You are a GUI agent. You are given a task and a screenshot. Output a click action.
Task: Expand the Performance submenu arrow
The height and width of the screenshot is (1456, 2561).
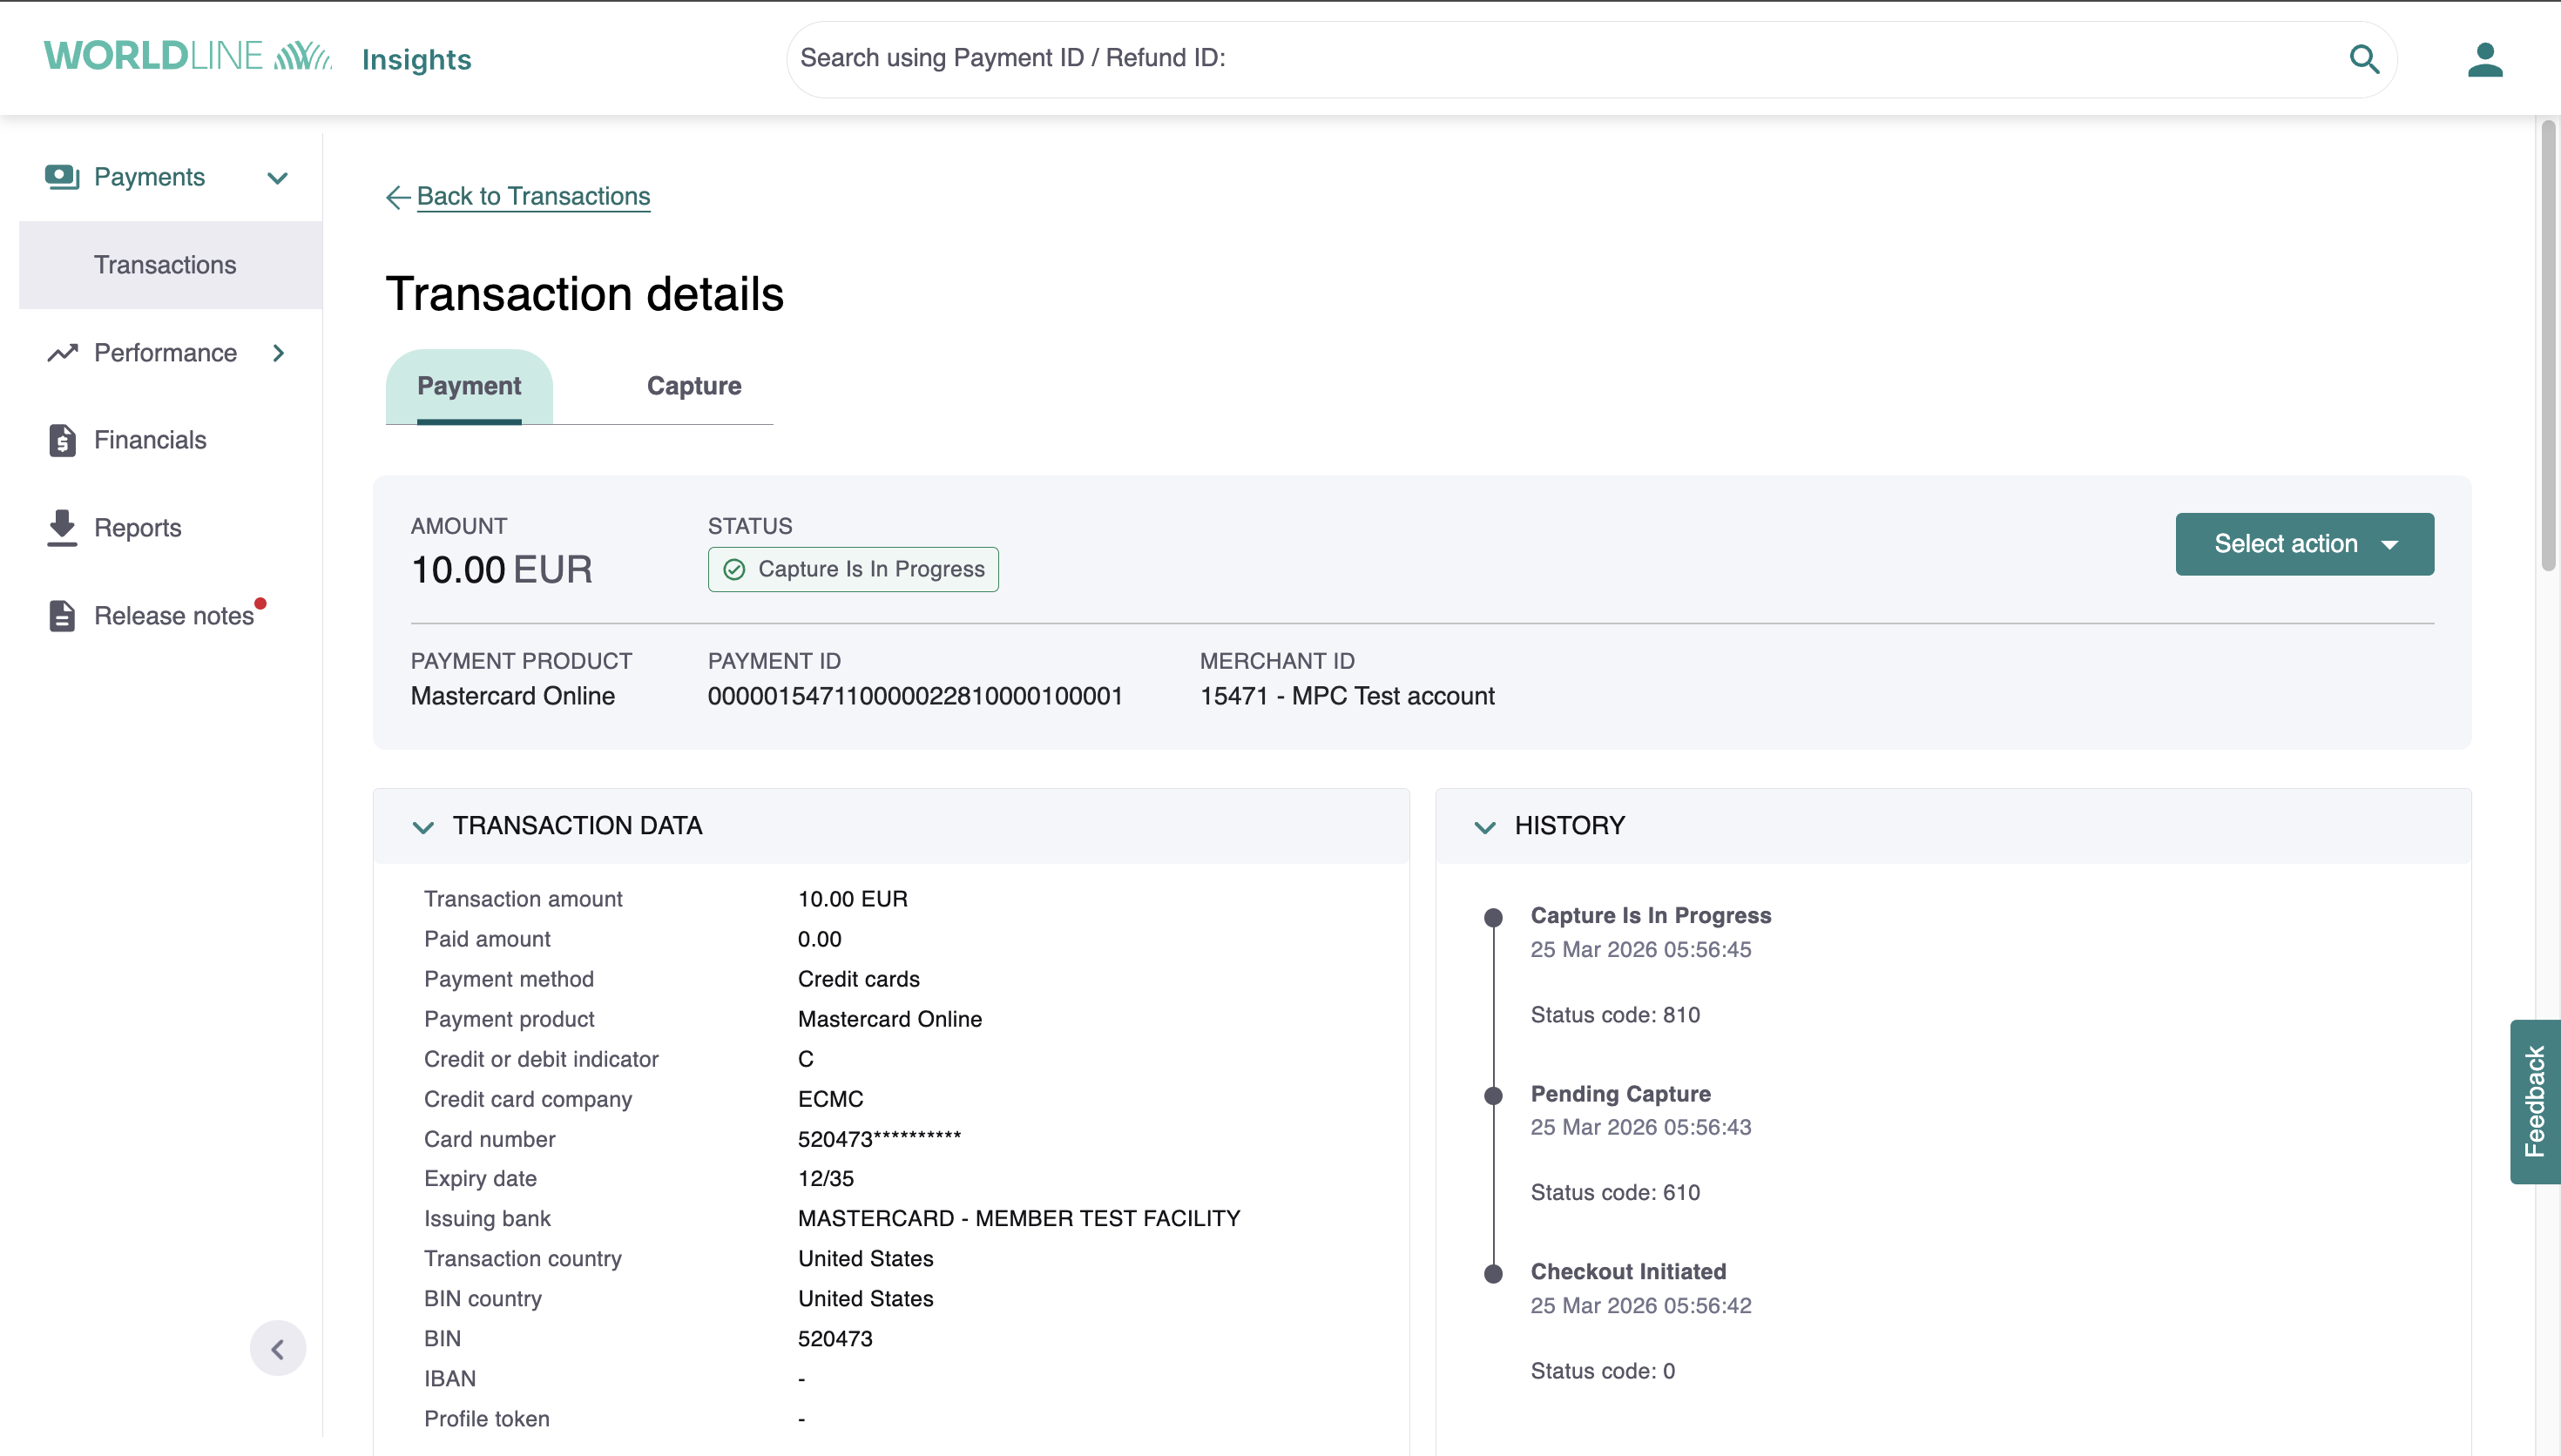coord(278,353)
